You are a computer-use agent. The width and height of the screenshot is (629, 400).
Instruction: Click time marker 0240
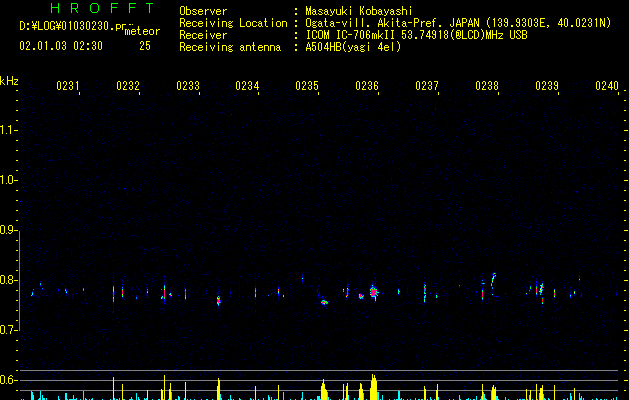(x=607, y=86)
